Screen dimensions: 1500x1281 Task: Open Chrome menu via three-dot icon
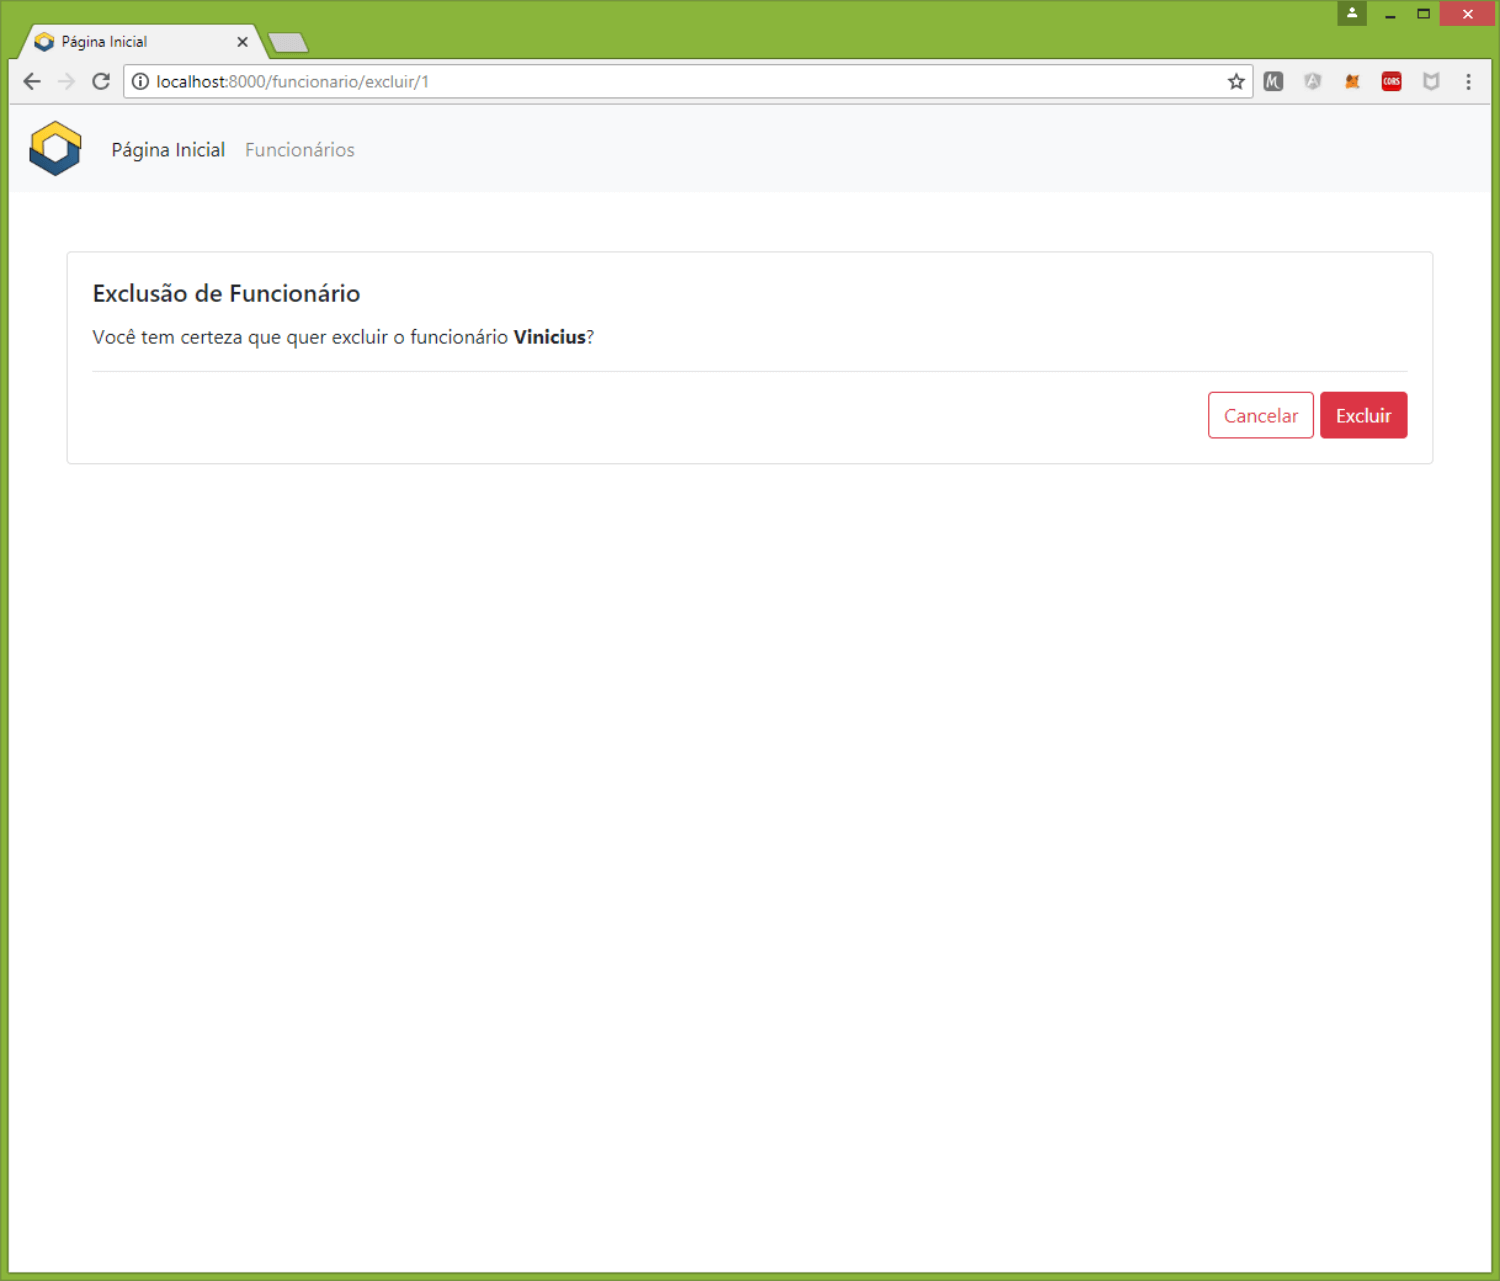coord(1468,81)
